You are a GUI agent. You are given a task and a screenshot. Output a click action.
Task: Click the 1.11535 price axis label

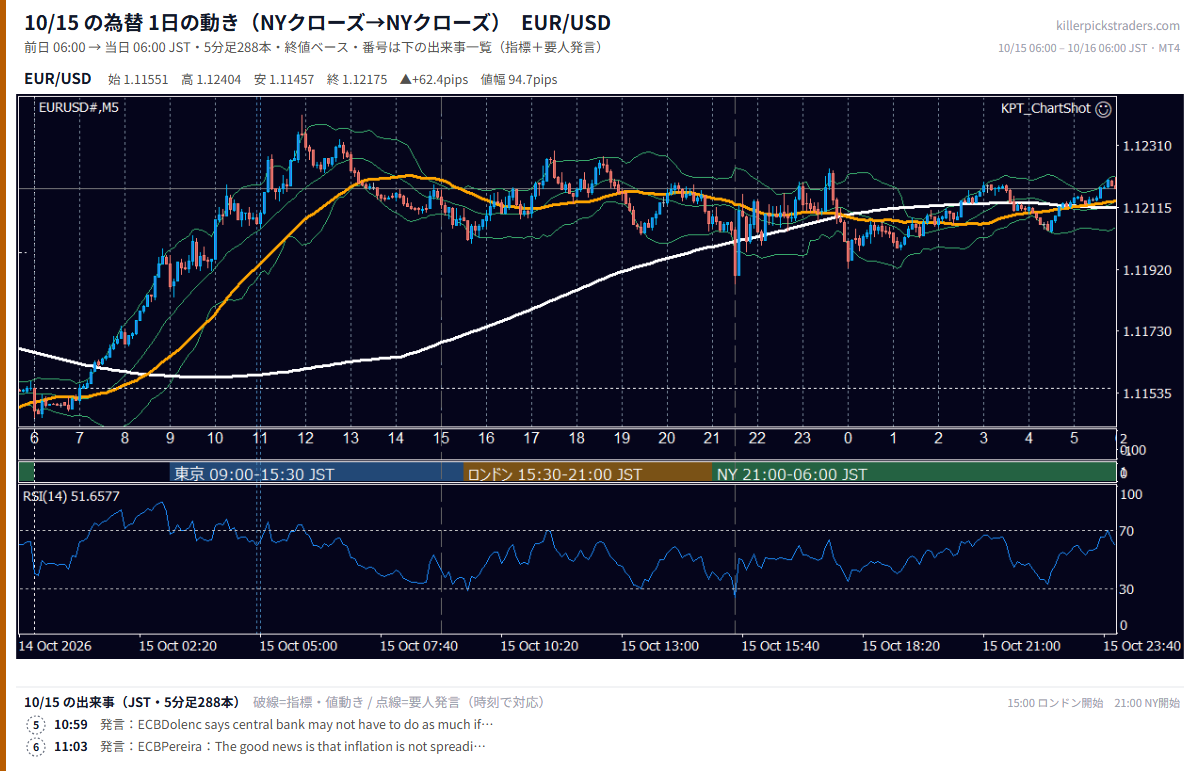tap(1147, 395)
